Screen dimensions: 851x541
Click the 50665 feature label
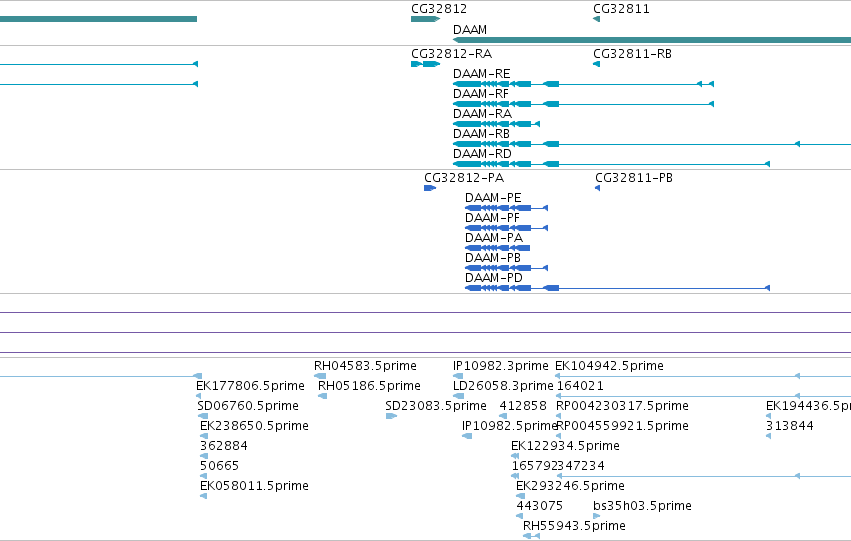pyautogui.click(x=219, y=467)
